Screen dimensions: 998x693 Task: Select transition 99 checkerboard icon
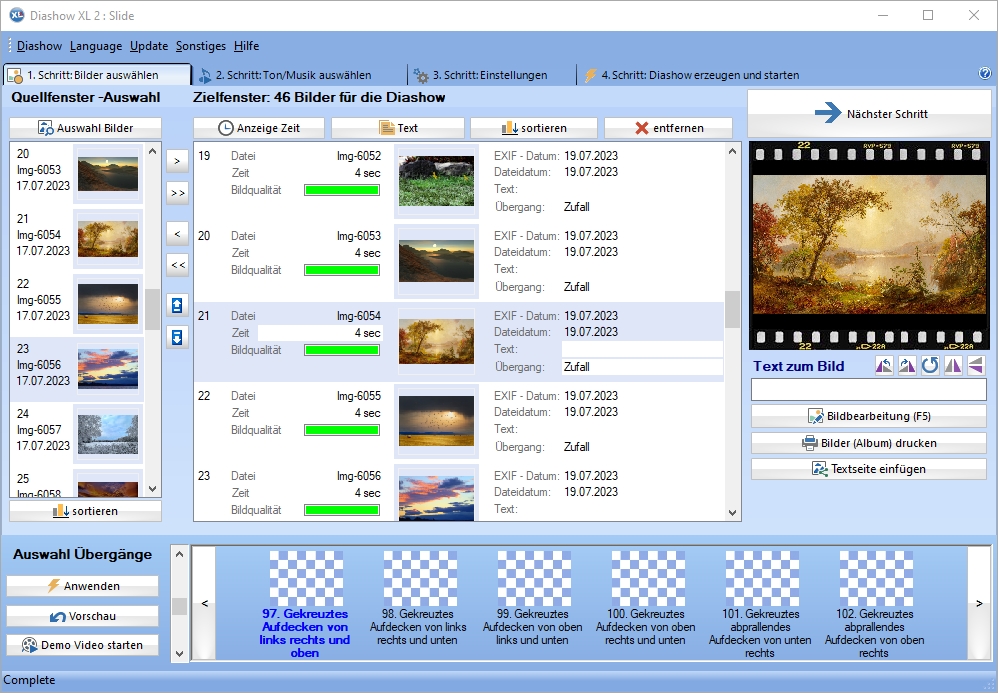coord(534,578)
